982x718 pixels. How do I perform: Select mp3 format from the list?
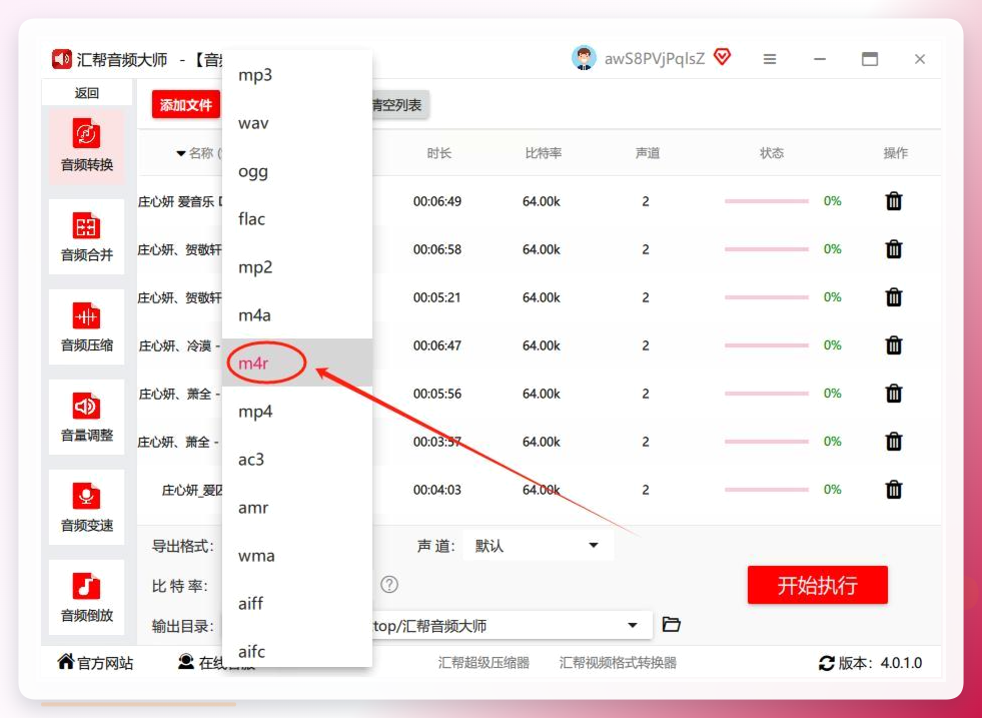[x=297, y=75]
